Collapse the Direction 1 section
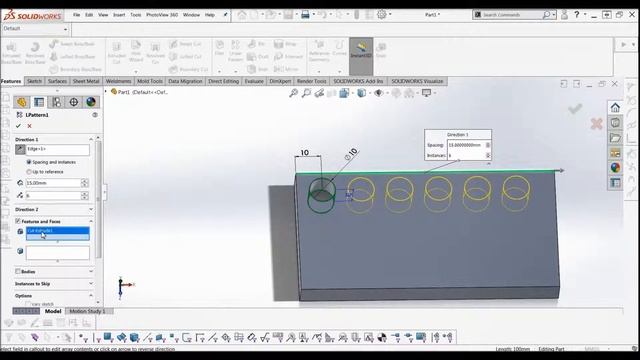This screenshot has width=640, height=360. [x=91, y=139]
